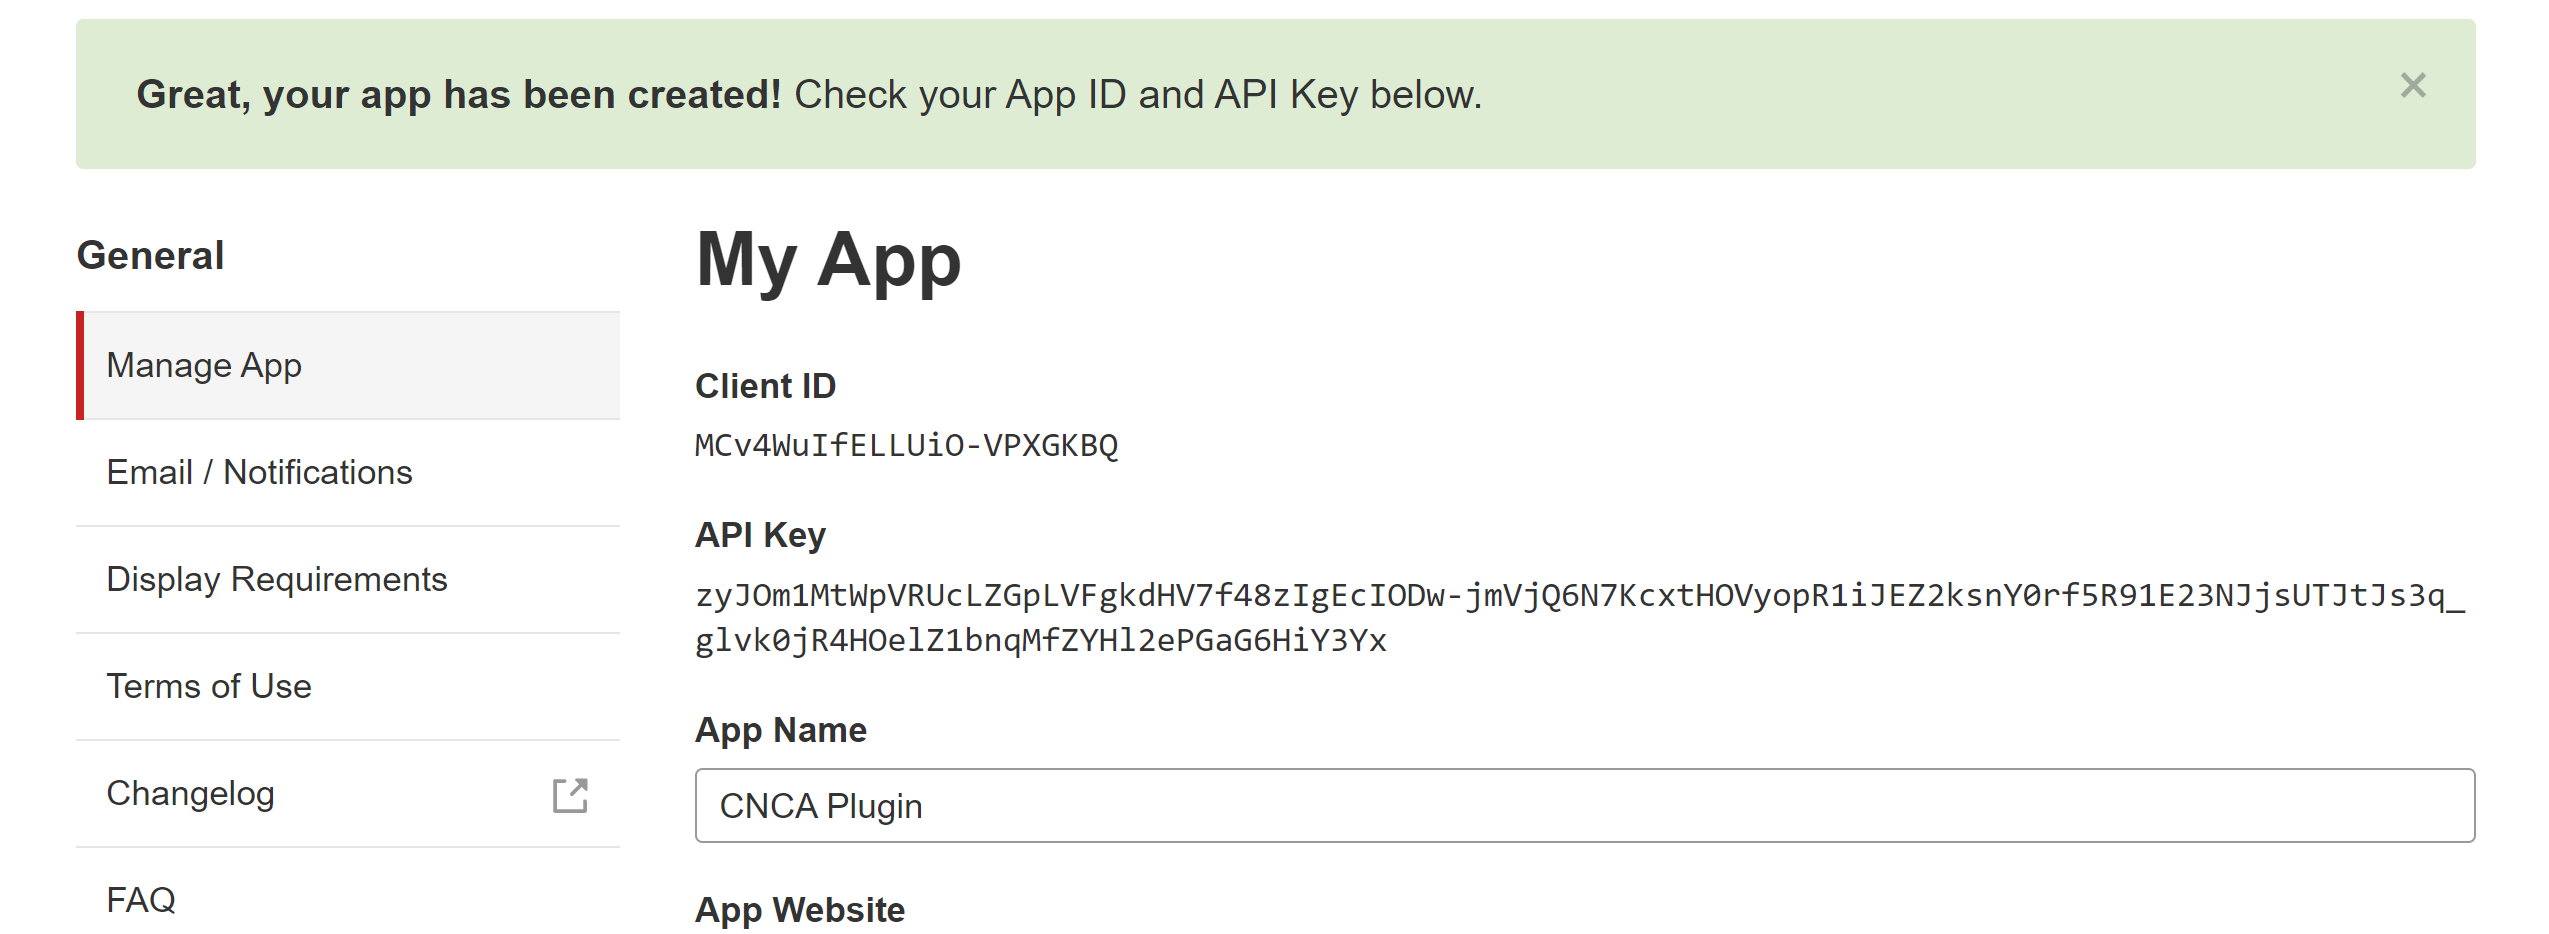This screenshot has width=2549, height=934.
Task: Click the App Name label
Action: [x=780, y=729]
